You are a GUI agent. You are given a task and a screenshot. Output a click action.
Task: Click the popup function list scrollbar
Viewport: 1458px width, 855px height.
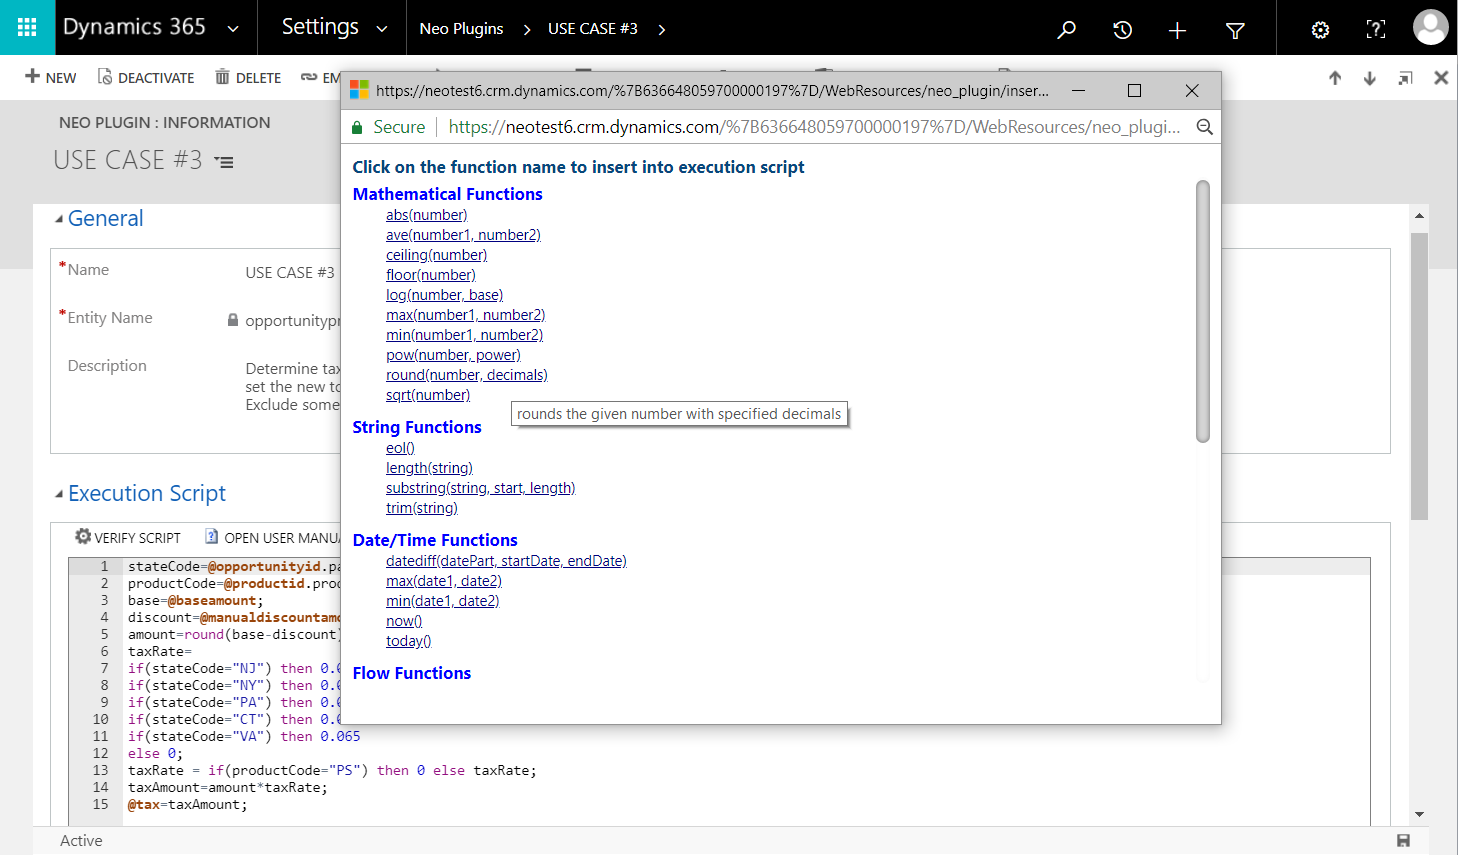[x=1203, y=311]
